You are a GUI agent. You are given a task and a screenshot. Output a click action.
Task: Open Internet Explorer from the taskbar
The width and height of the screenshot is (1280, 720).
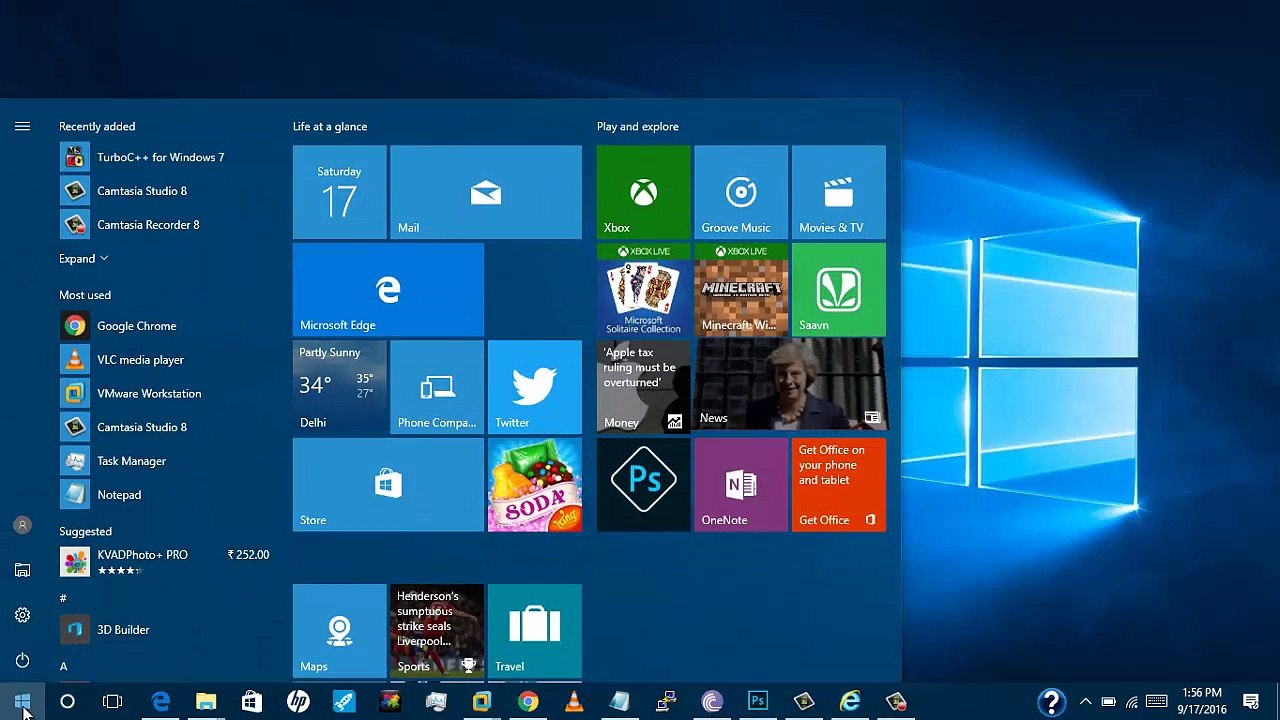pyautogui.click(x=850, y=702)
